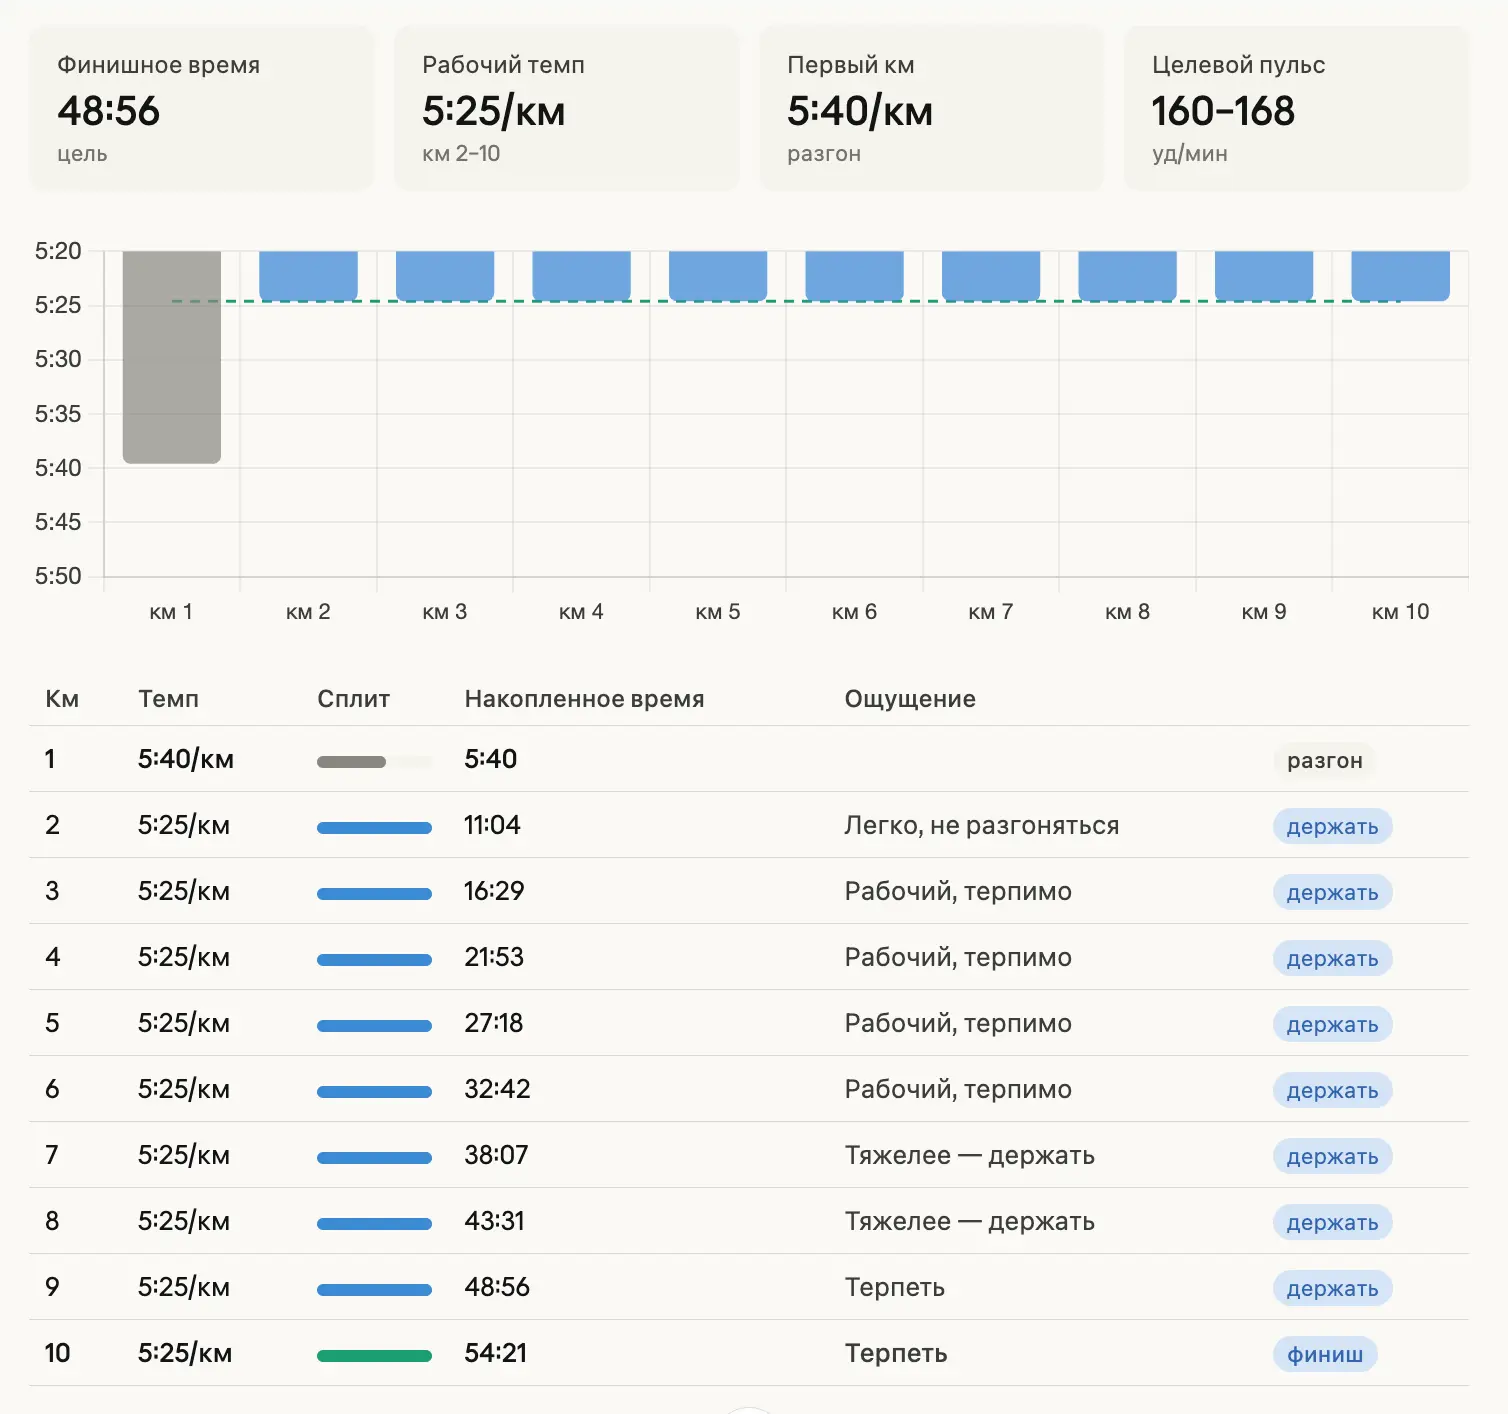Click the Накопленное время column header
The image size is (1508, 1414).
[x=584, y=699]
